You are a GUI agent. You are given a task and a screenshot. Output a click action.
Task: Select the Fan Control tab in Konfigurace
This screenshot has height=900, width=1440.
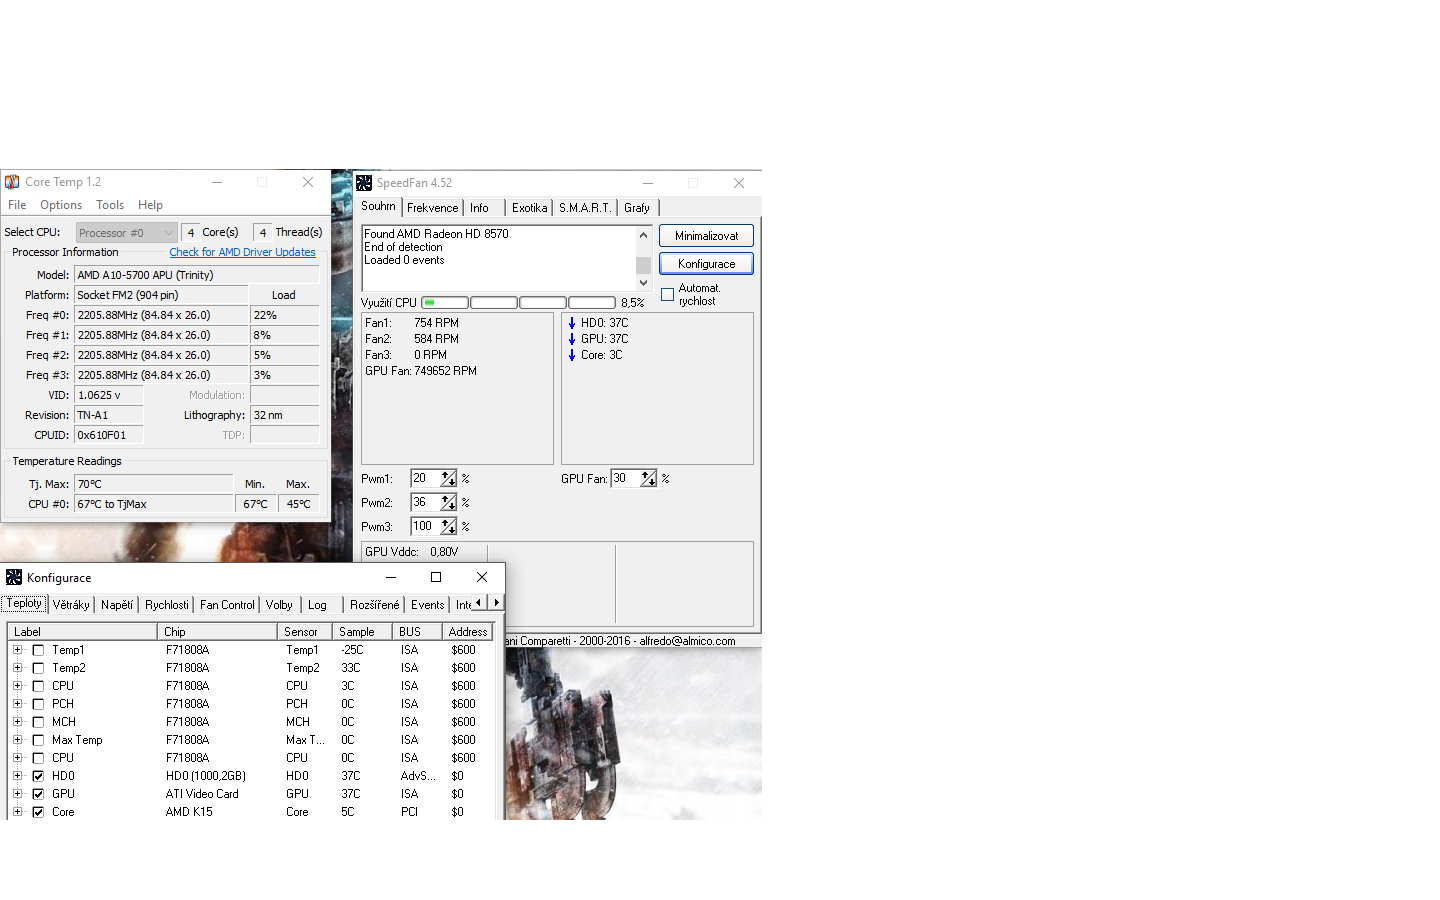[x=227, y=605]
